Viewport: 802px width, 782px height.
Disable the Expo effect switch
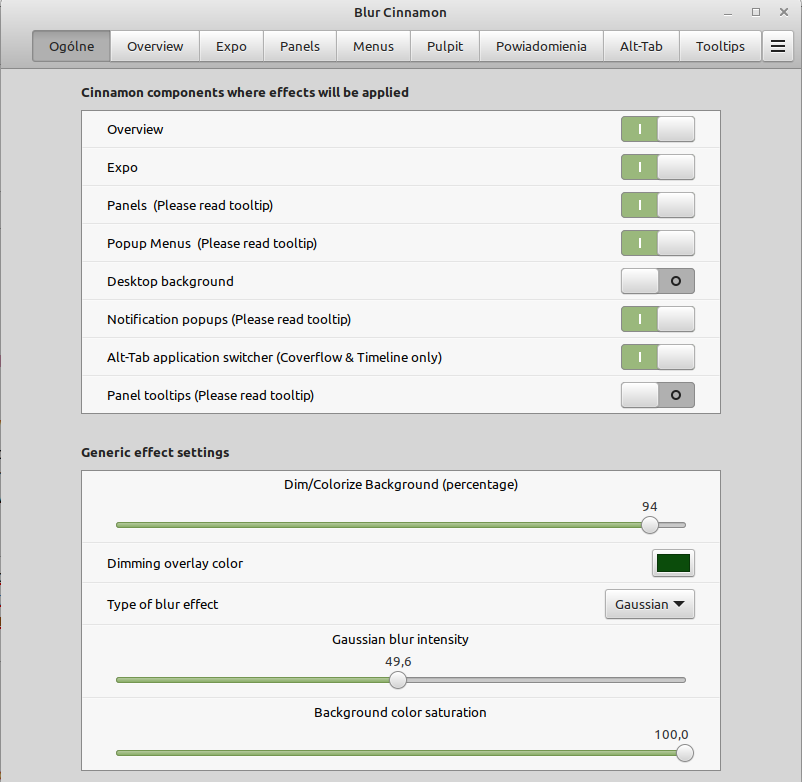pyautogui.click(x=658, y=167)
